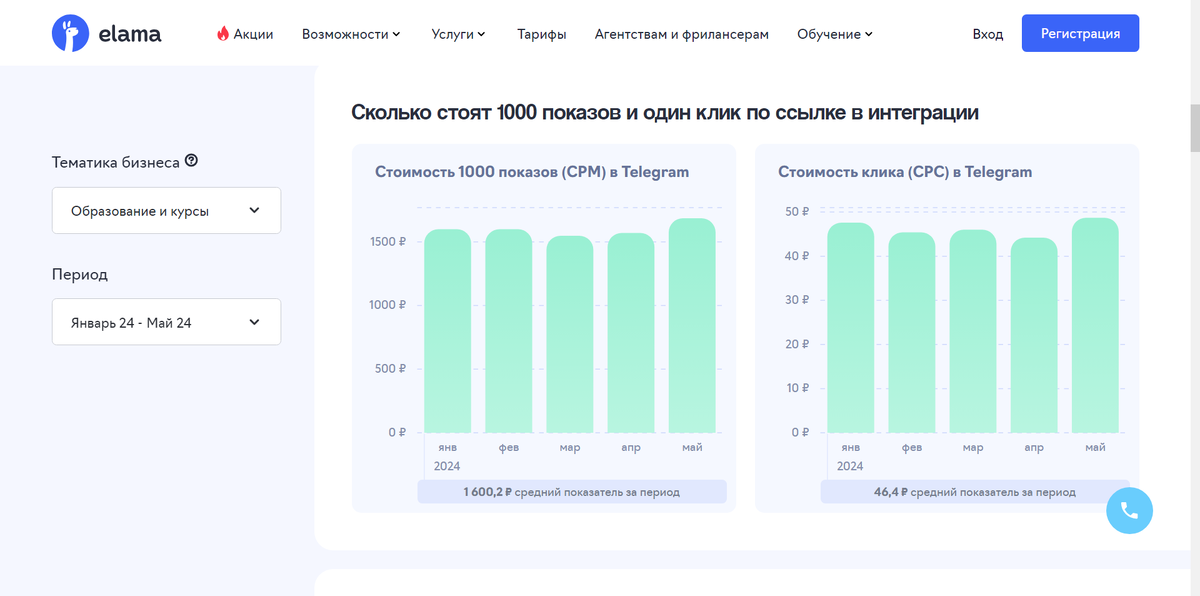This screenshot has height=596, width=1200.
Task: Click the янв bar in CPC chart
Action: click(x=851, y=328)
